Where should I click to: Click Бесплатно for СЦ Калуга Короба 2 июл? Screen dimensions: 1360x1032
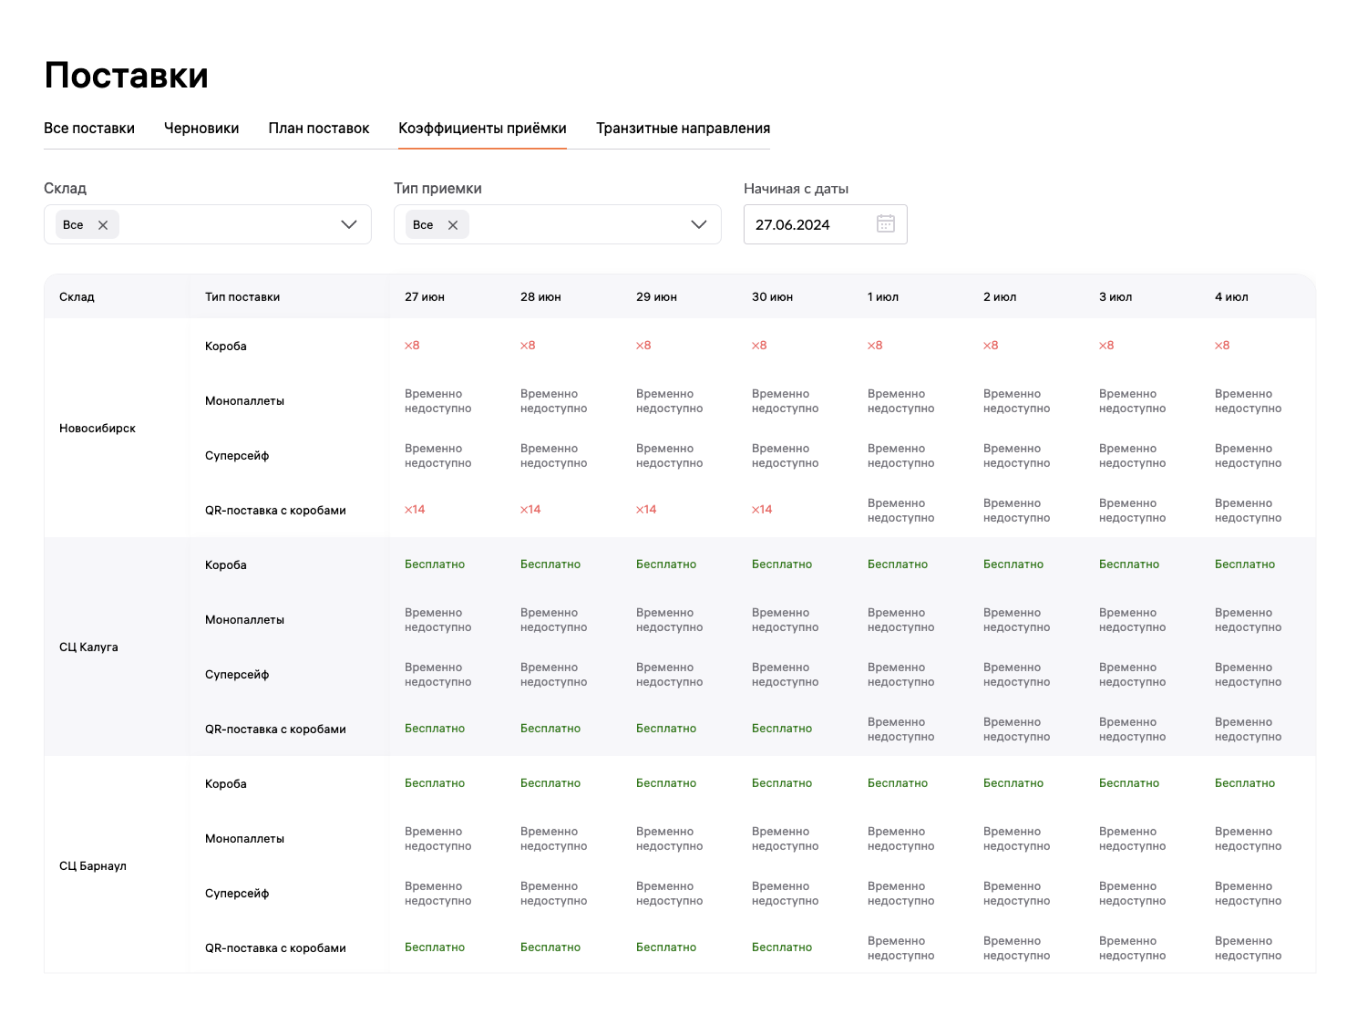(1013, 564)
